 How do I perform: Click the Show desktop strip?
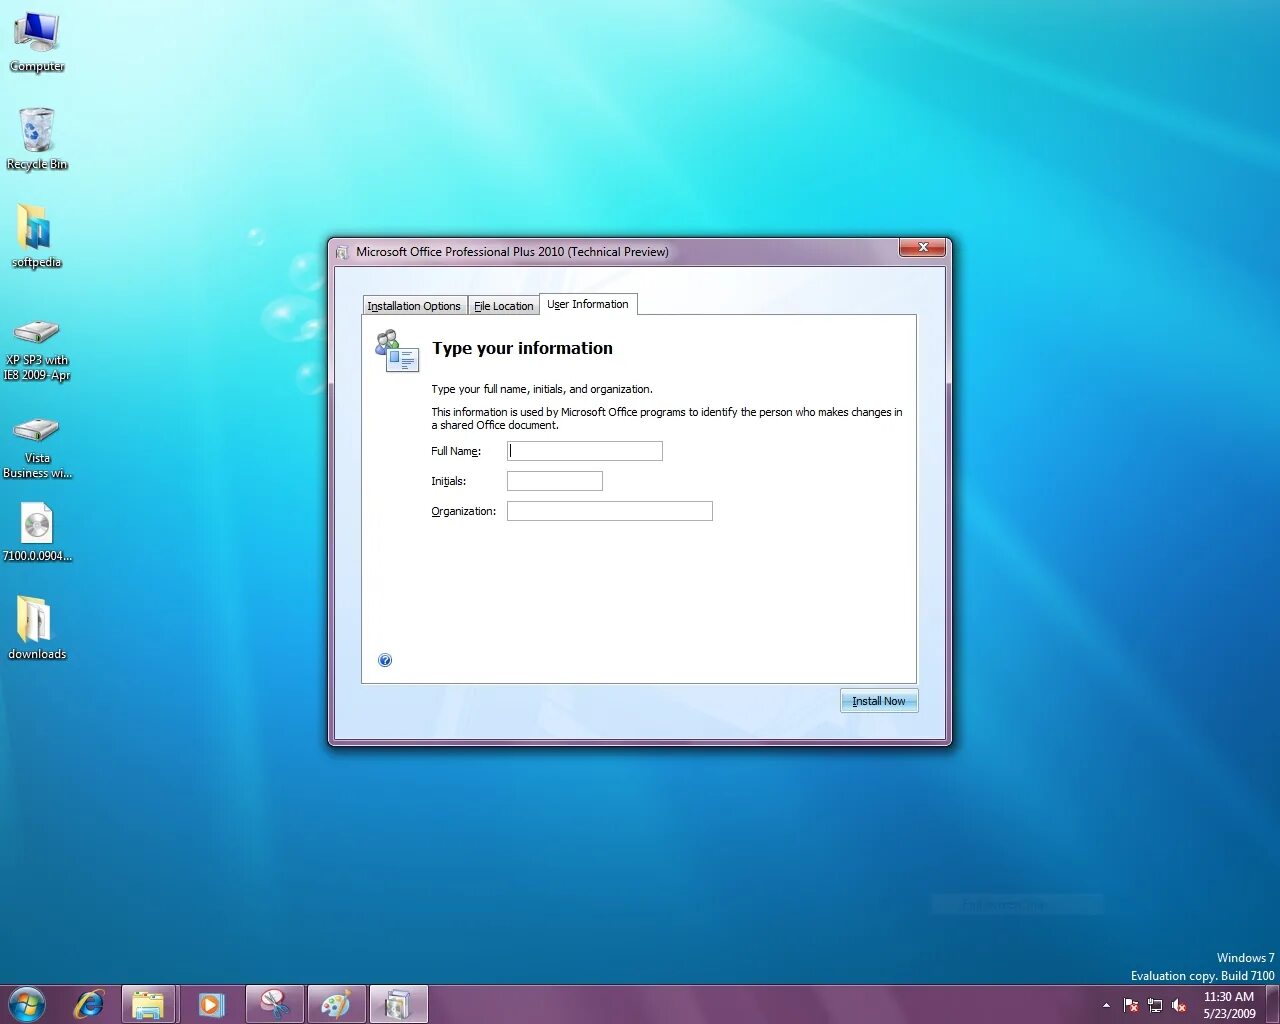[1273, 1005]
